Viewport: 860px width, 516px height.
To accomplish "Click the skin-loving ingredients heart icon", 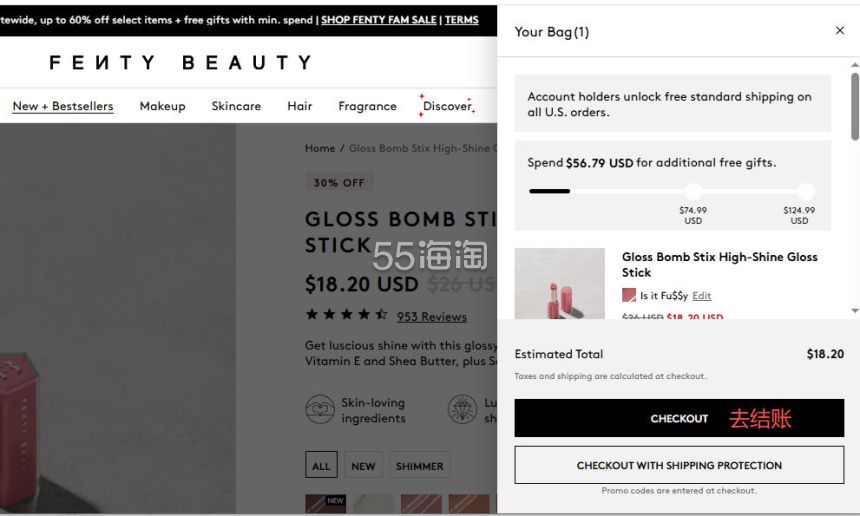I will point(320,410).
